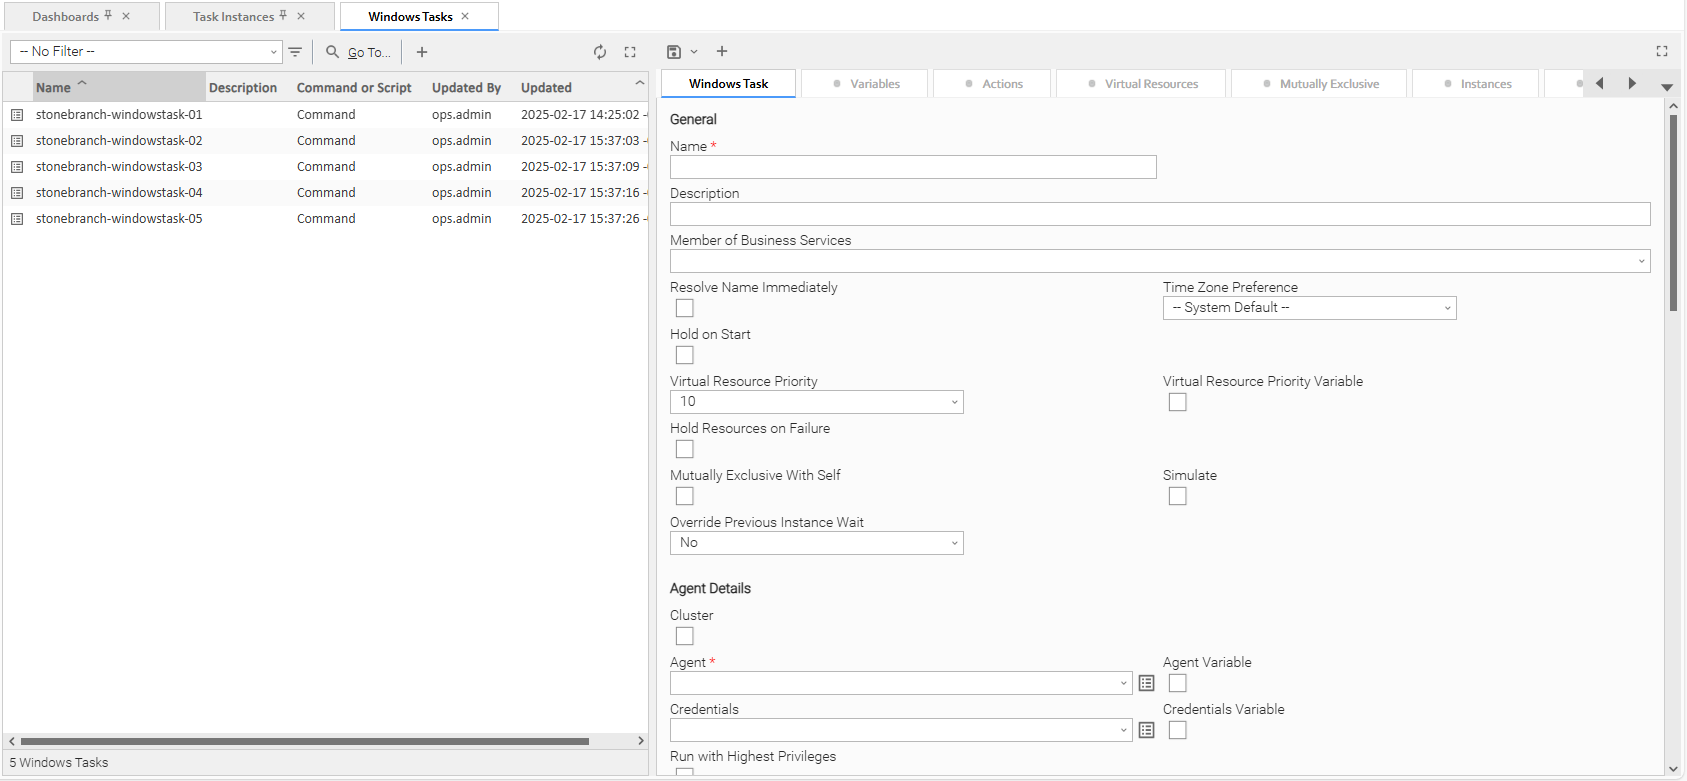Enable Resolve Name Immediately checkbox
1687x781 pixels.
(685, 308)
